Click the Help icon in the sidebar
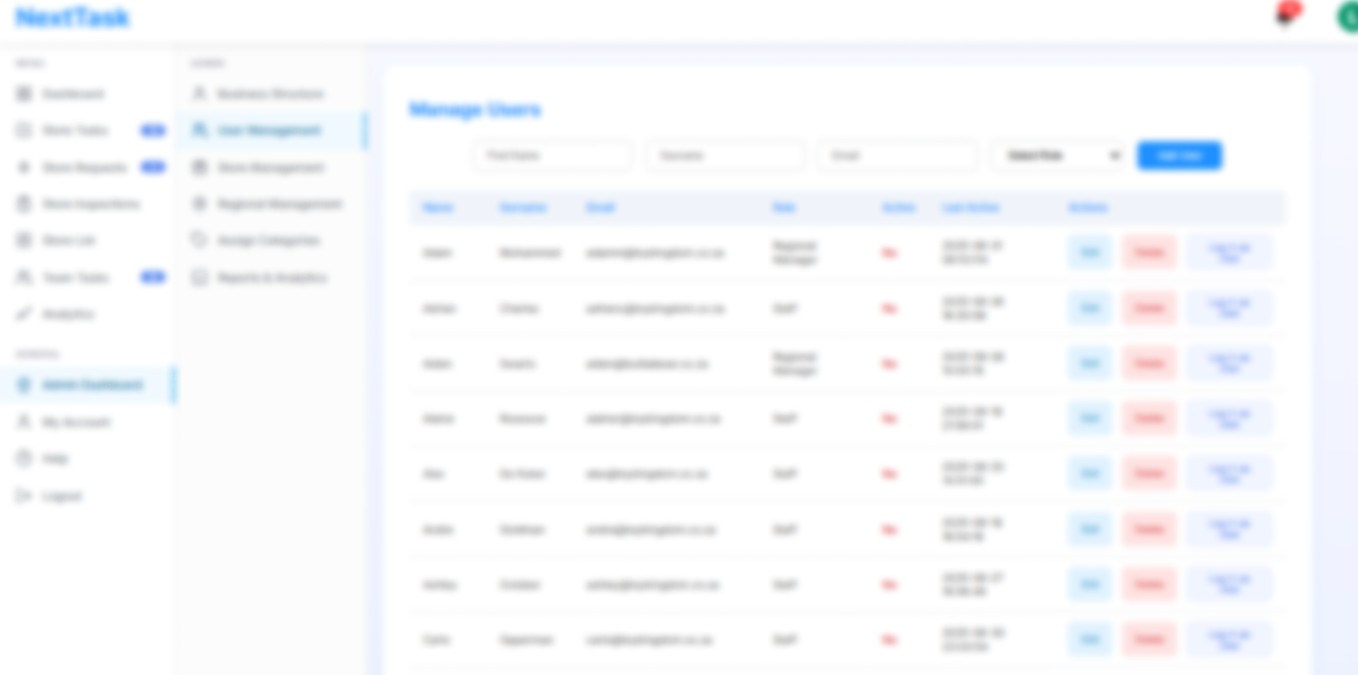1358x675 pixels. coord(24,458)
